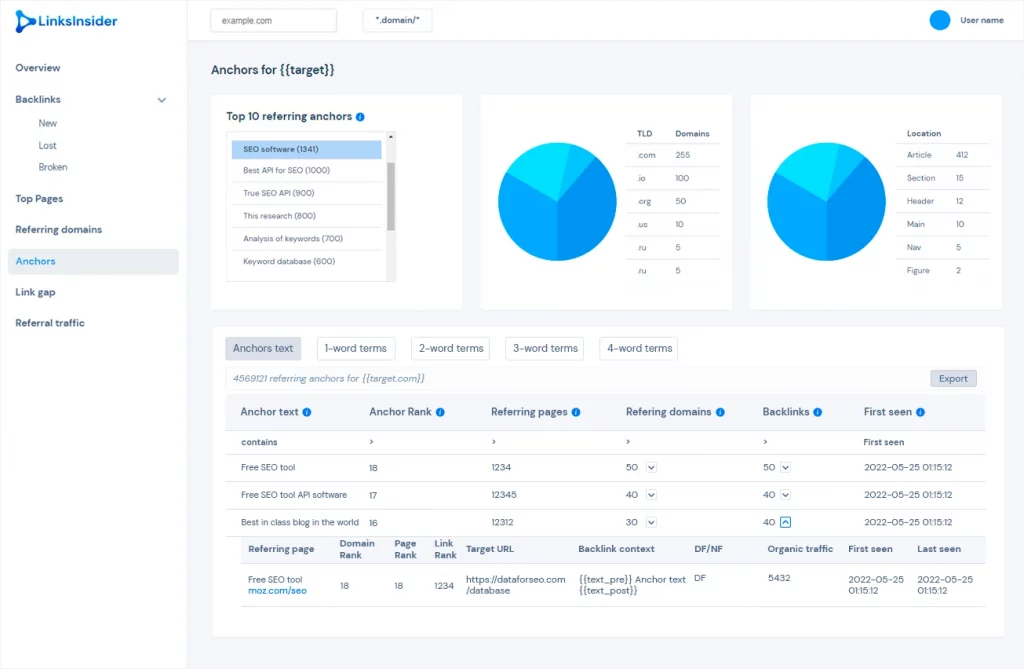Switch to the 2-word terms tab

tap(451, 349)
